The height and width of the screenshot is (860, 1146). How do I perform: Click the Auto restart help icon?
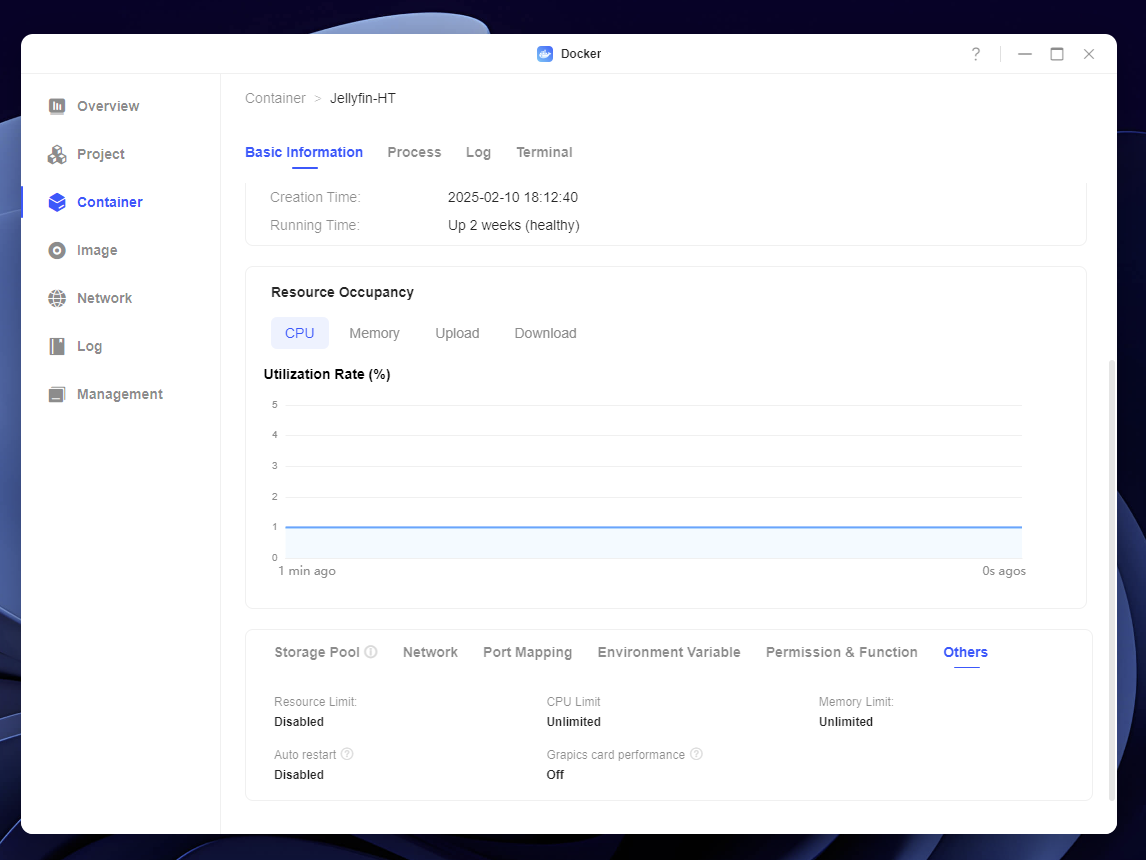click(x=347, y=754)
